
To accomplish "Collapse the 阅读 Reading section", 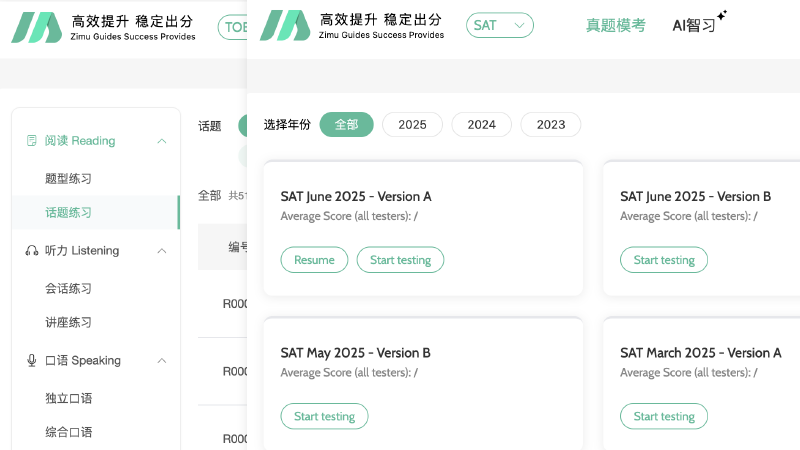I will click(x=162, y=141).
